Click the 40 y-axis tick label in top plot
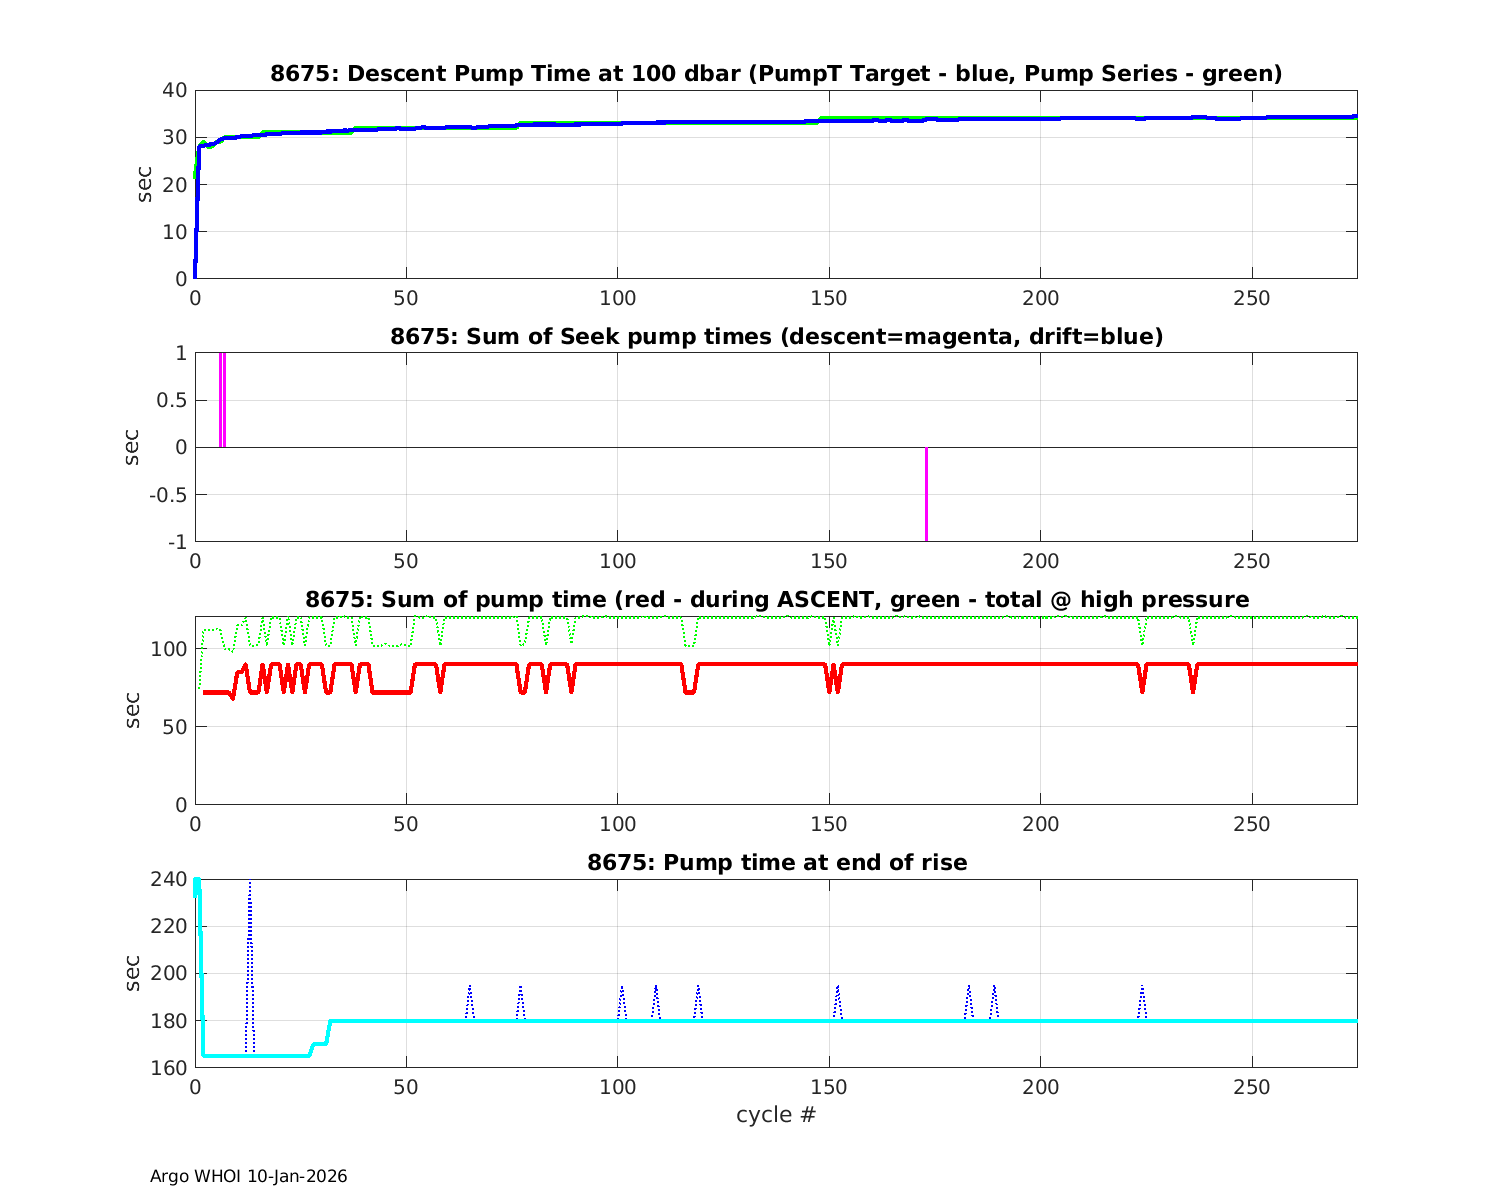The width and height of the screenshot is (1500, 1200). (x=176, y=90)
